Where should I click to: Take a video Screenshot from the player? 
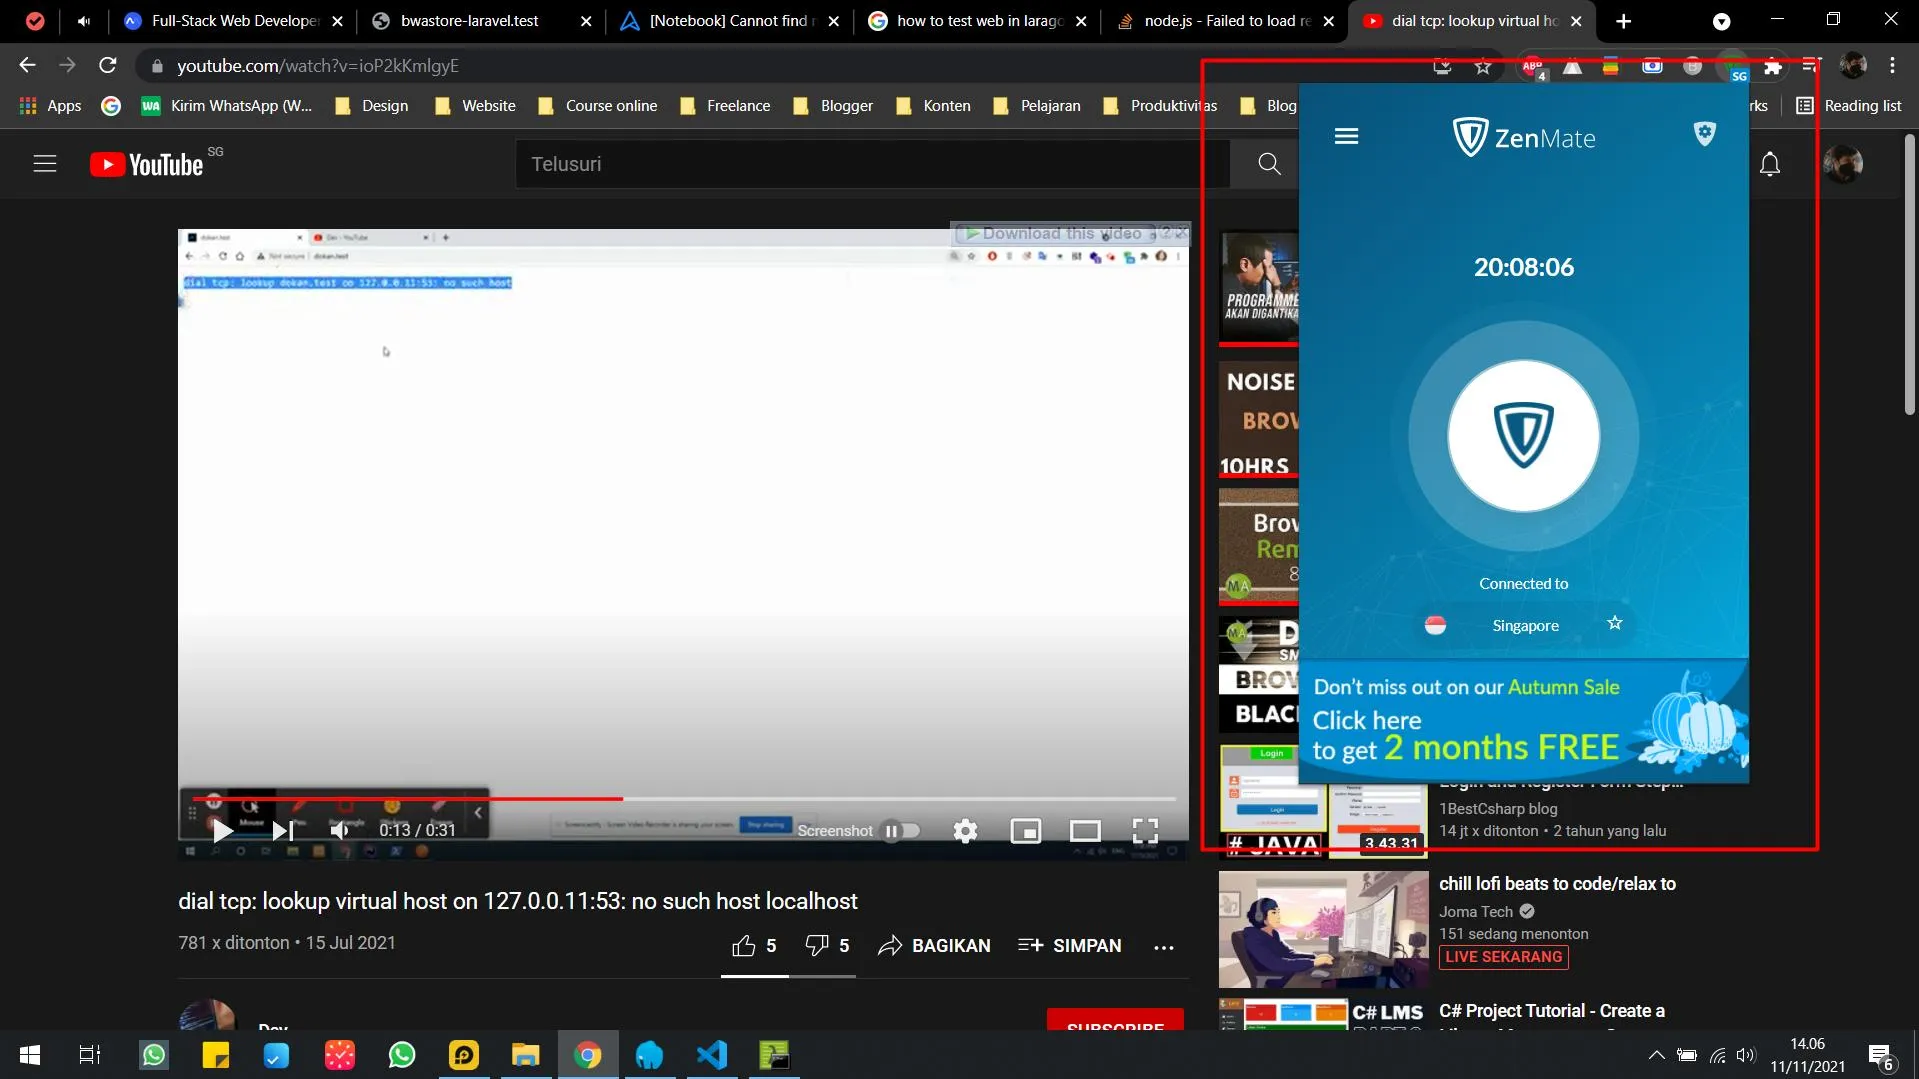[835, 831]
